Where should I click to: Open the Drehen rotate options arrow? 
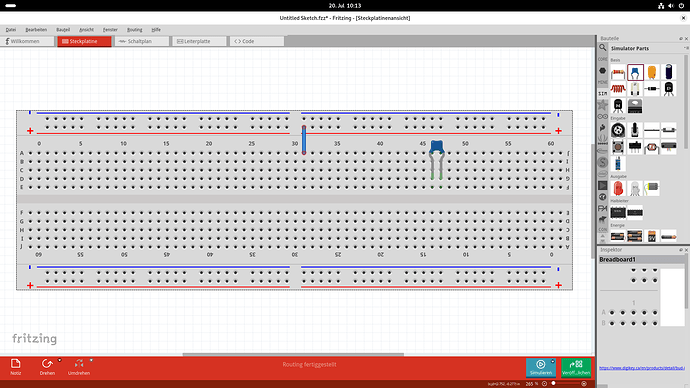pos(59,360)
